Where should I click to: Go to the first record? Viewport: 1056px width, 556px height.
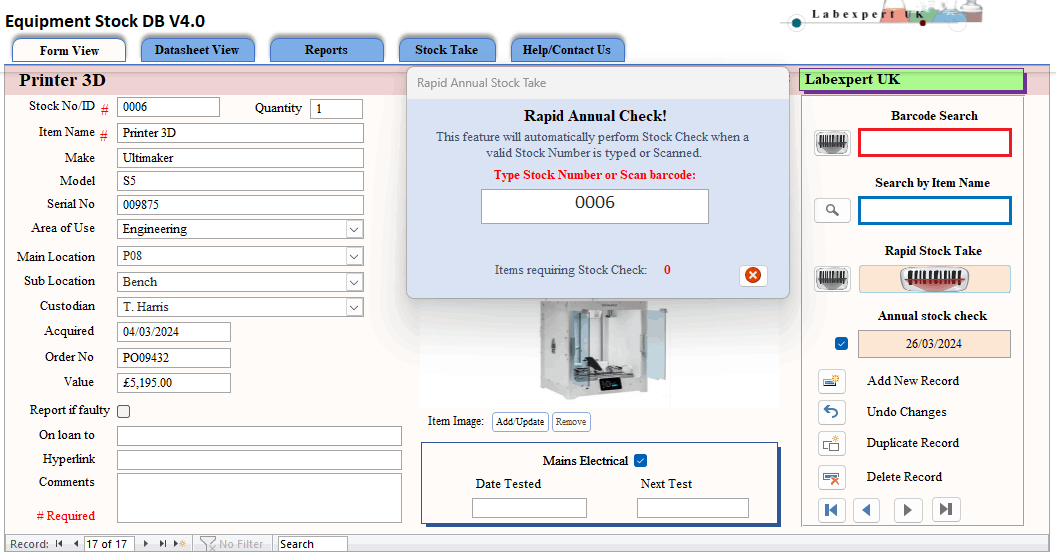pyautogui.click(x=831, y=510)
